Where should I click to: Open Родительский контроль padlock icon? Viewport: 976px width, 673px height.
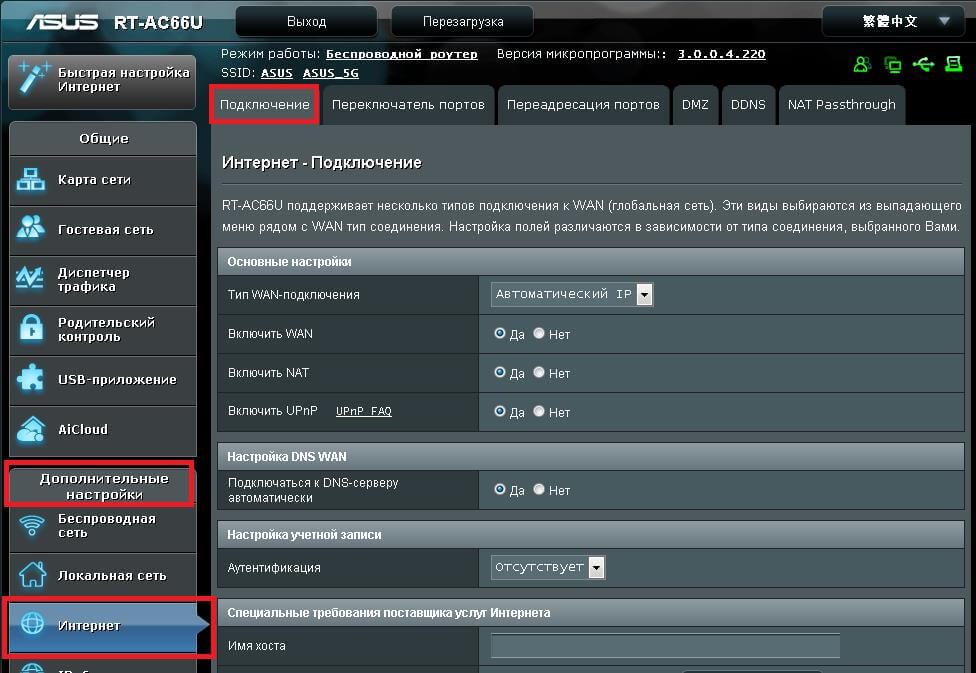tap(30, 329)
